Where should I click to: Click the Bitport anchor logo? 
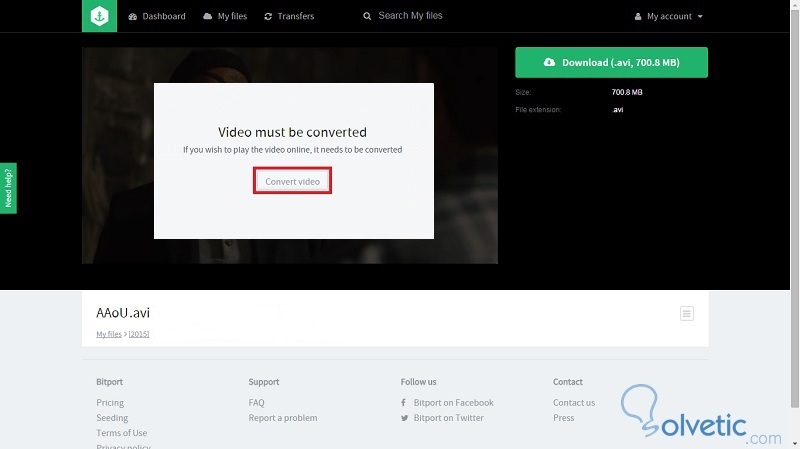coord(99,16)
